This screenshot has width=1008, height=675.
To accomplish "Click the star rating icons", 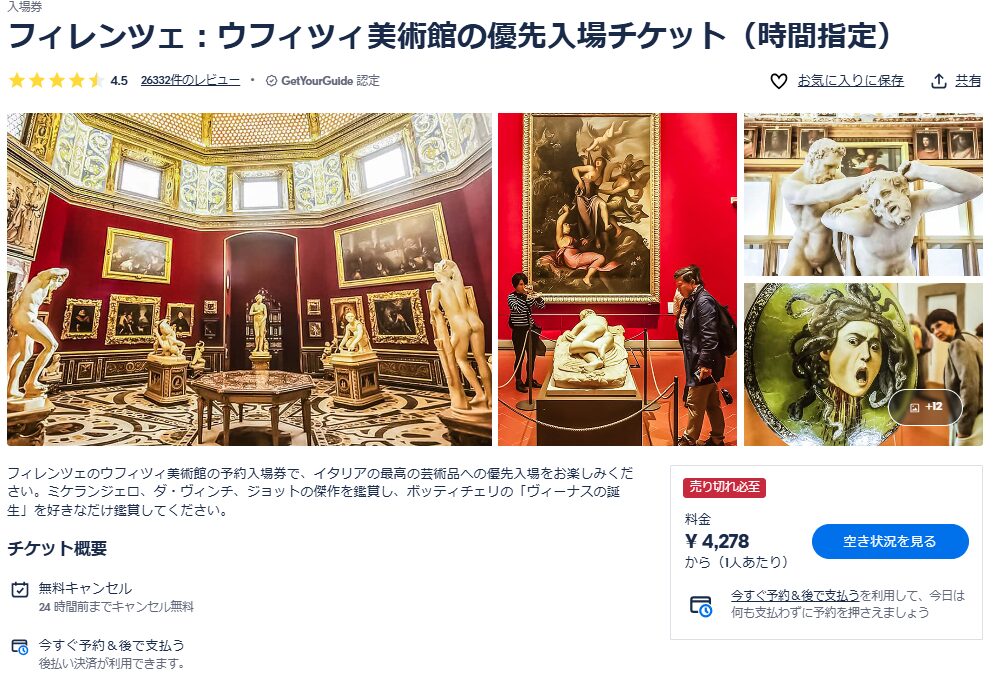I will click(x=55, y=80).
